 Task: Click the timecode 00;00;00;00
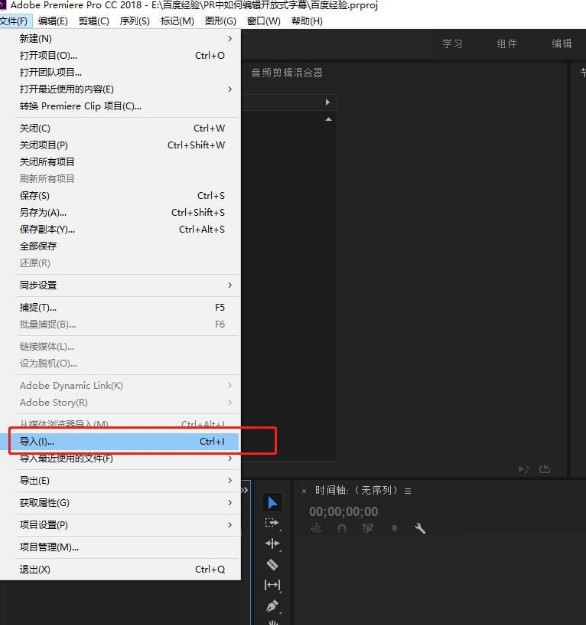click(343, 511)
